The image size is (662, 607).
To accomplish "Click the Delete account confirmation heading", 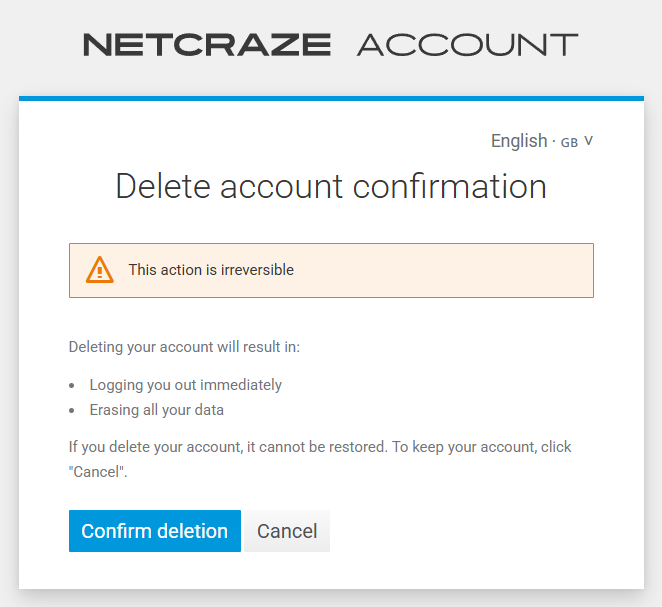I will pos(331,187).
